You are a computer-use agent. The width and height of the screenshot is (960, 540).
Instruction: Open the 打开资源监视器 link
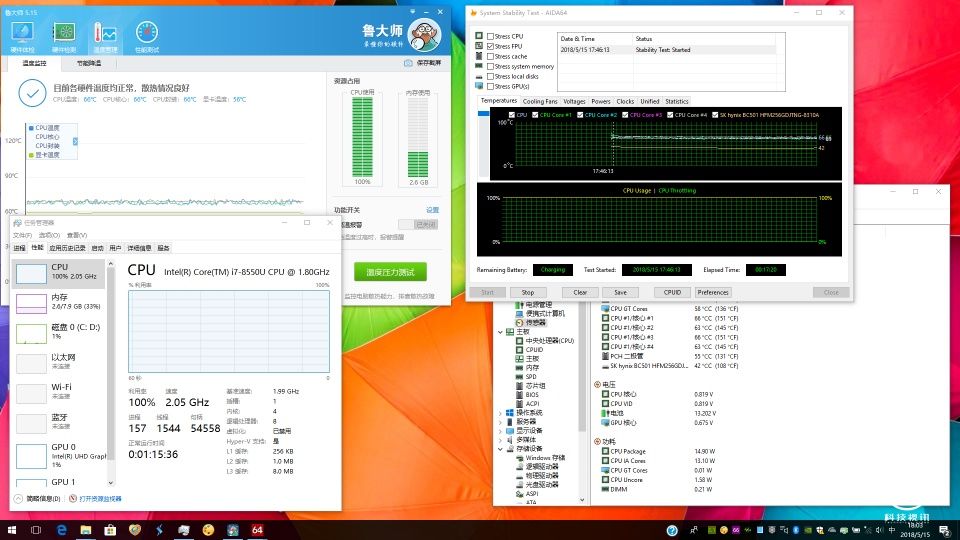pos(100,499)
